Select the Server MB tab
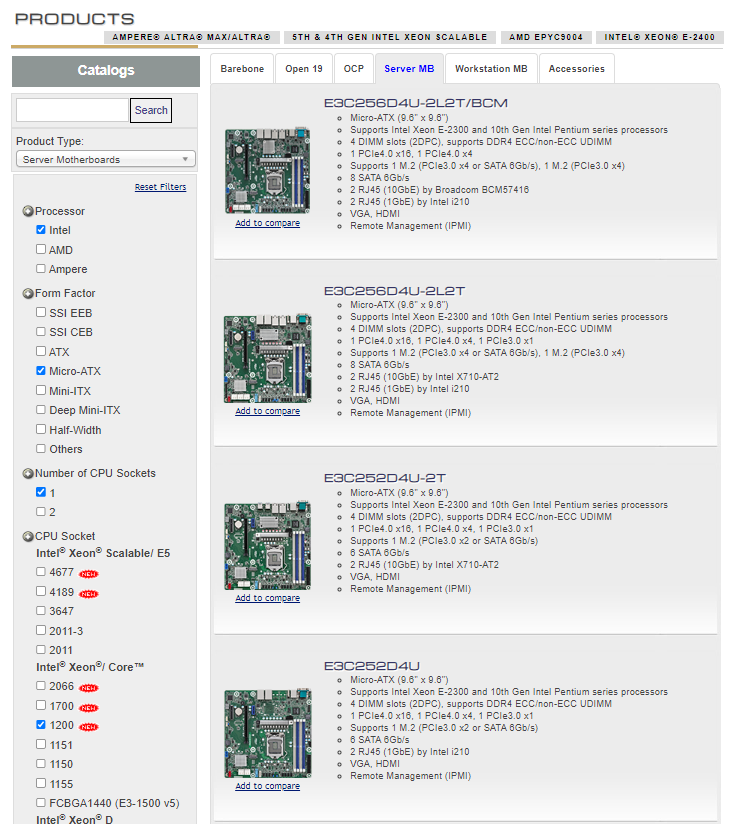Viewport: 738px width, 824px height. (409, 69)
